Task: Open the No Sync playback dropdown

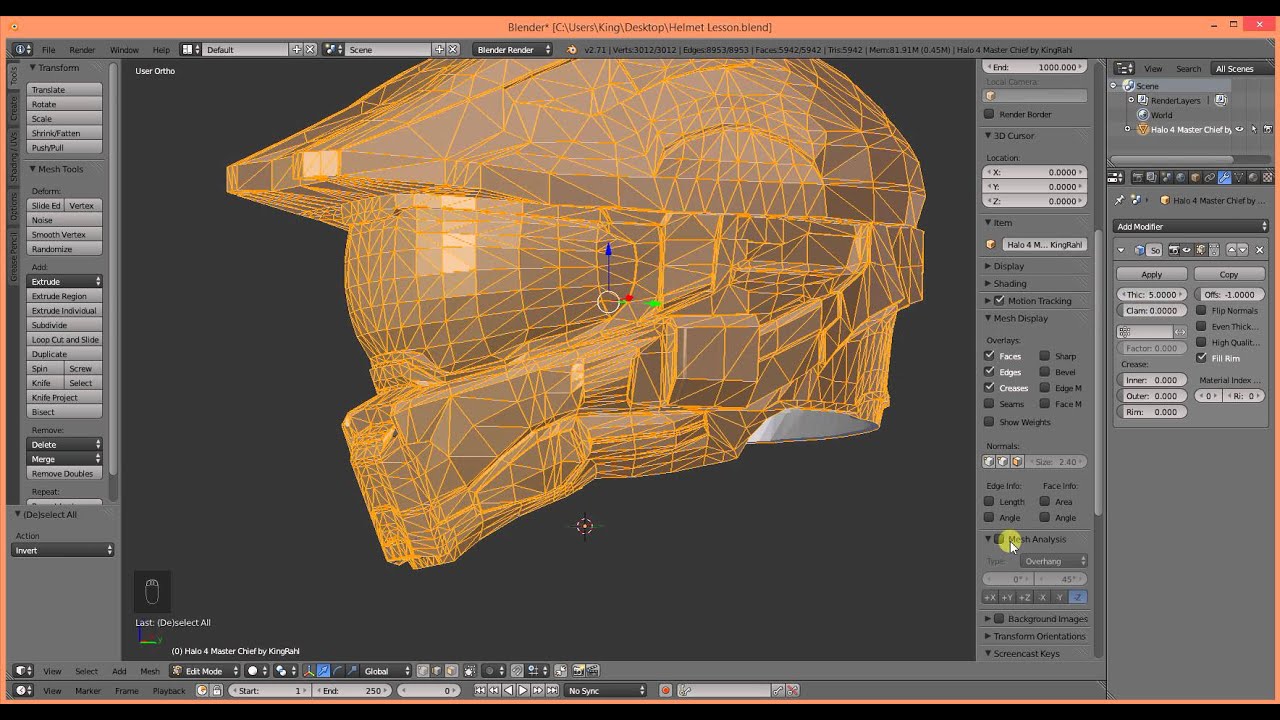Action: [x=607, y=691]
